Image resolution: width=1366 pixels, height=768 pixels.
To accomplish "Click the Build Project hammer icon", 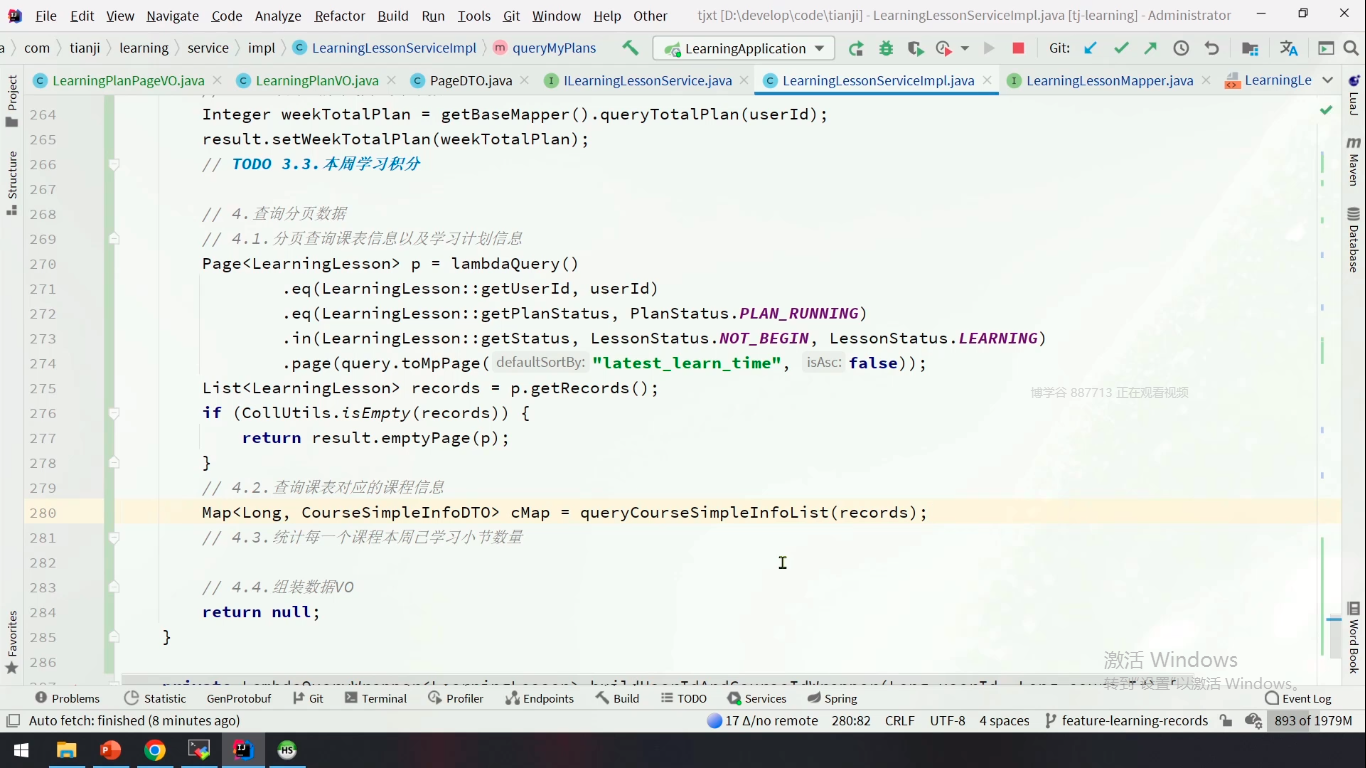I will pos(630,48).
